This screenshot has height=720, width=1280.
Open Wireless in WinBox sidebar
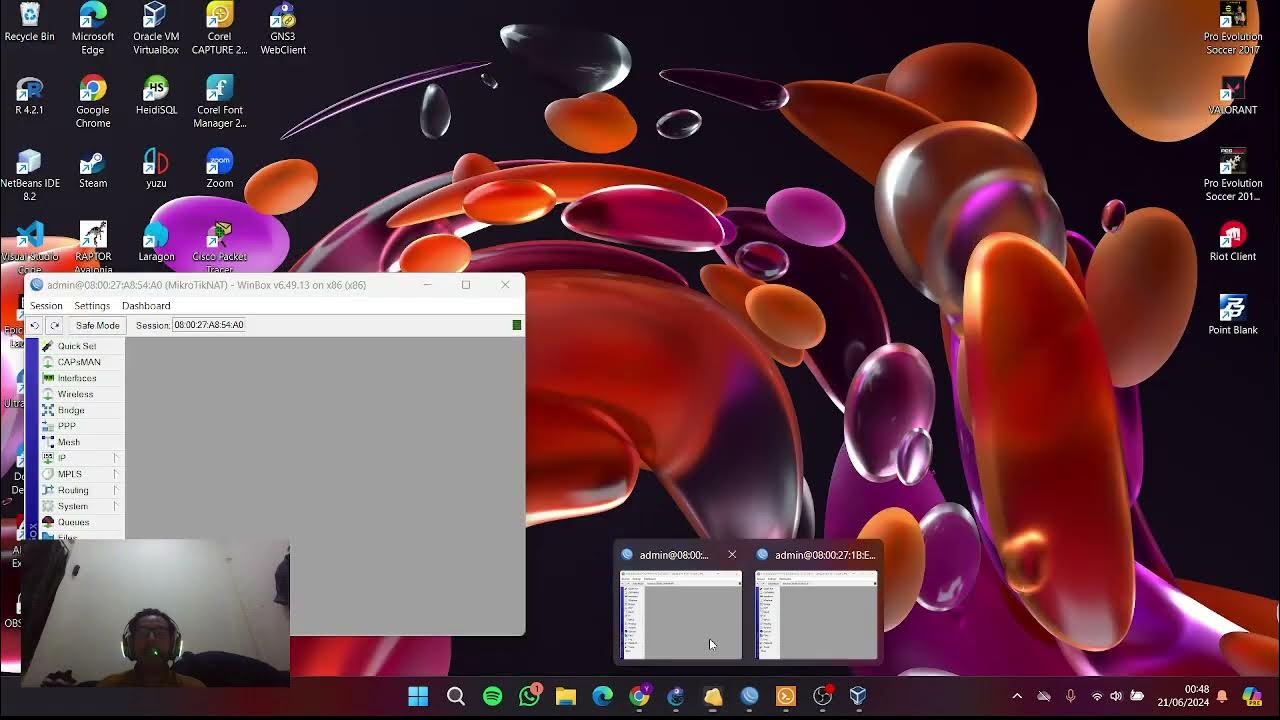tap(75, 394)
